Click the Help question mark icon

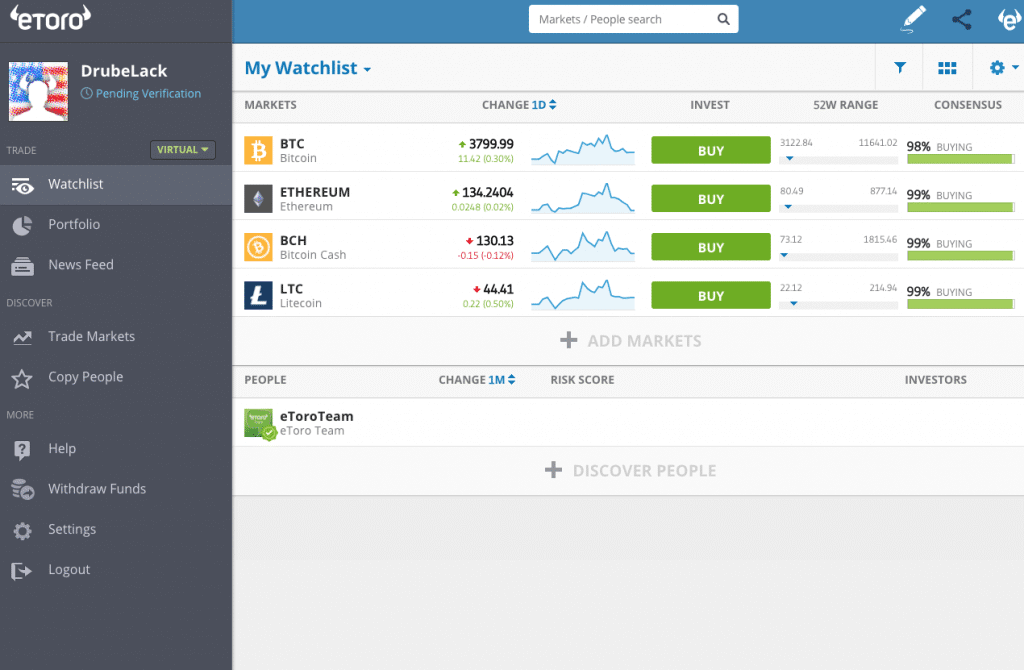[x=22, y=450]
